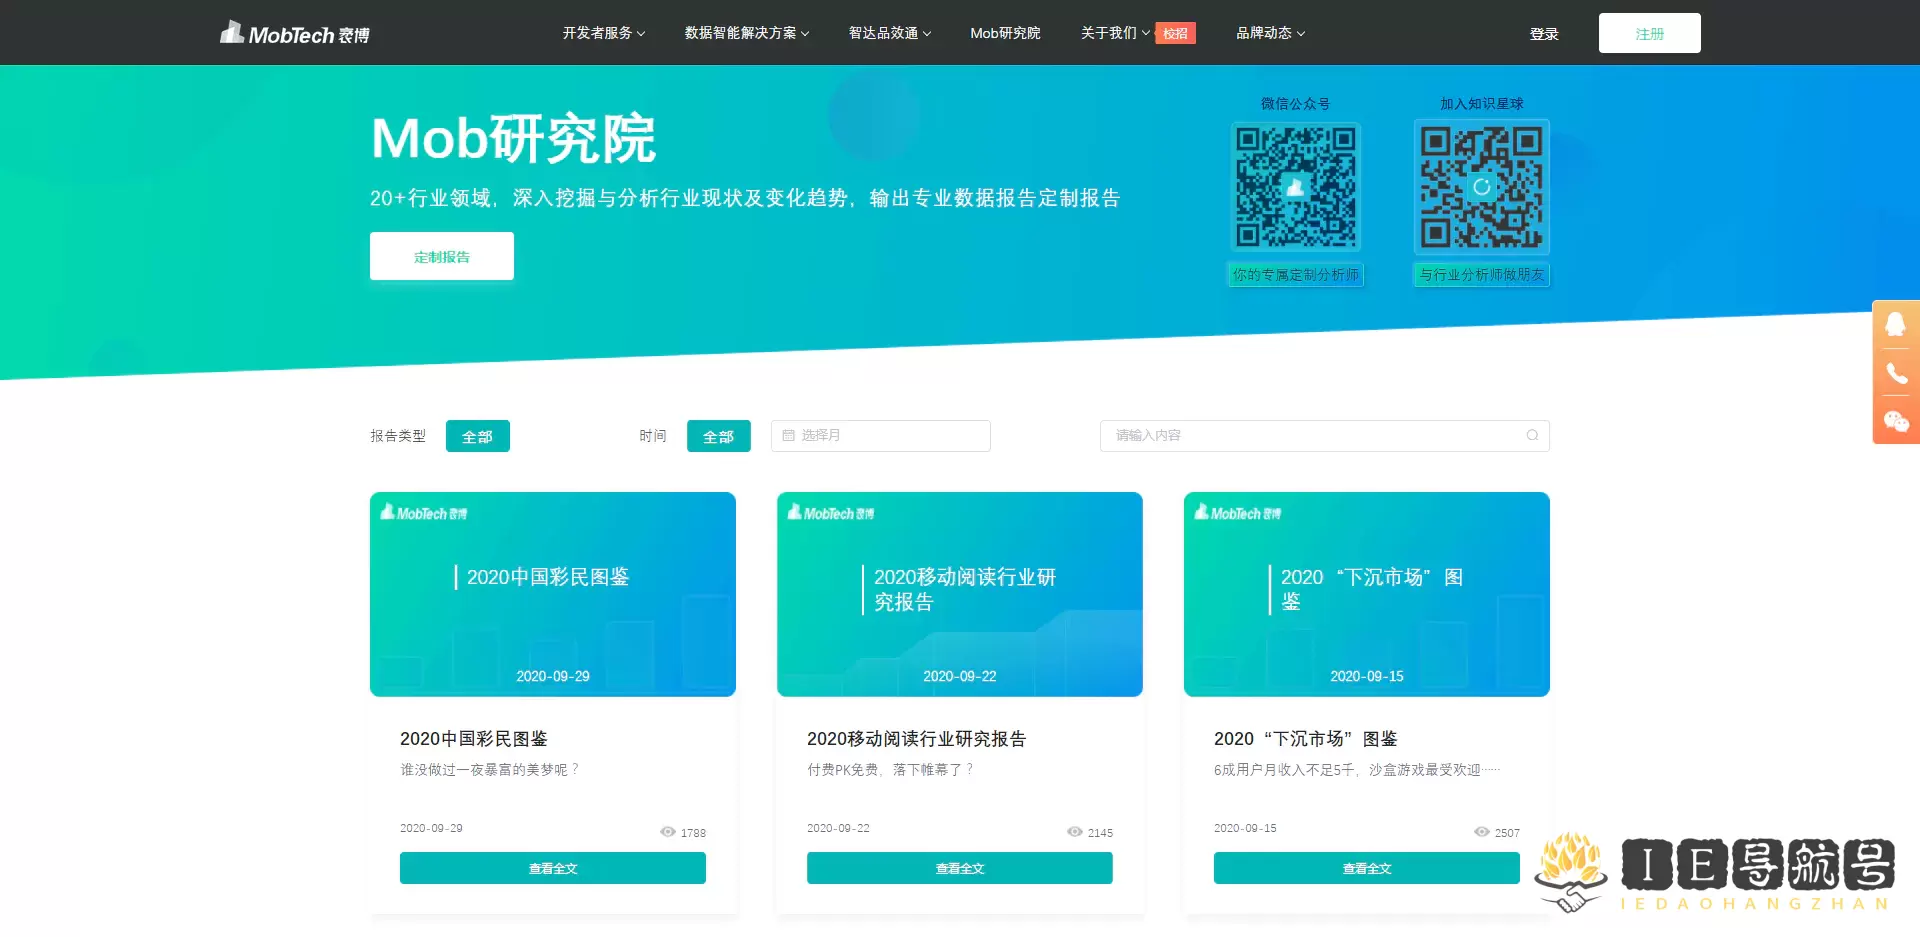The image size is (1920, 937).
Task: Expand the 数据智能解决方案 dropdown menu
Action: tap(746, 33)
